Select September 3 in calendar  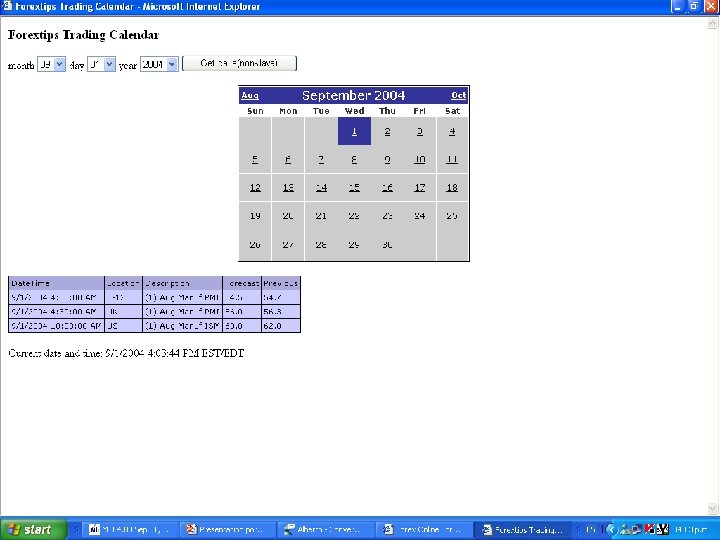click(x=420, y=132)
